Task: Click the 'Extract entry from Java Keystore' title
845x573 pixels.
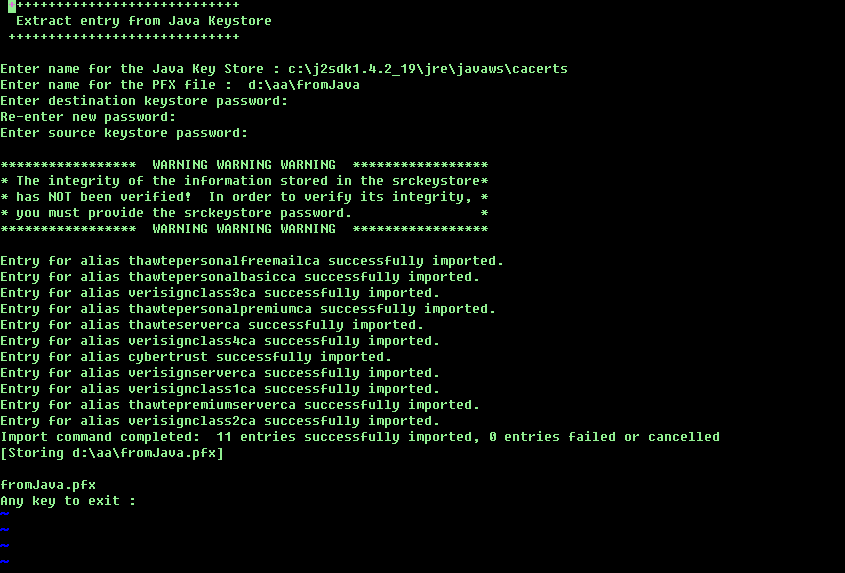Action: tap(144, 21)
